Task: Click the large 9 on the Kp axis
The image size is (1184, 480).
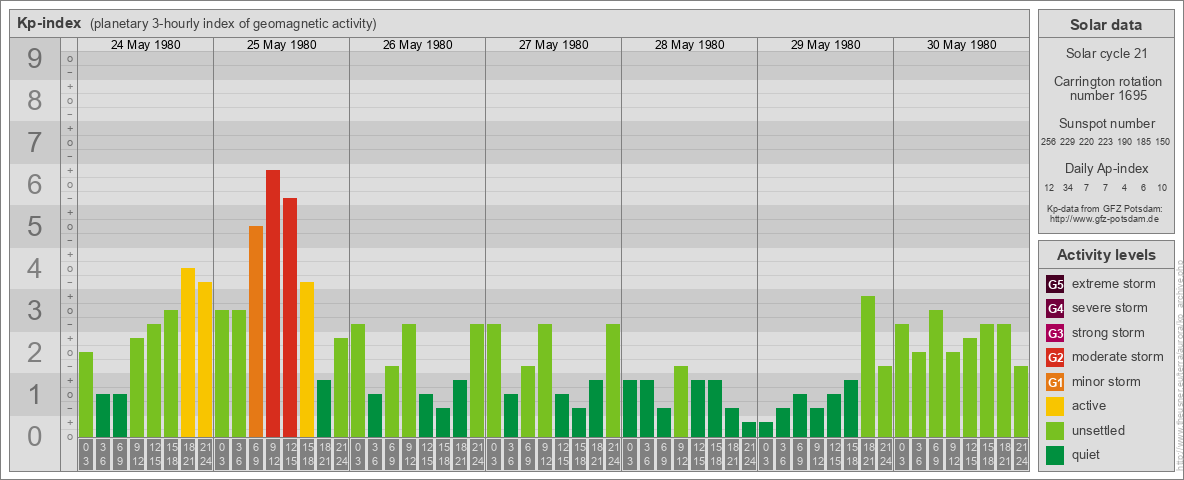Action: pyautogui.click(x=35, y=59)
